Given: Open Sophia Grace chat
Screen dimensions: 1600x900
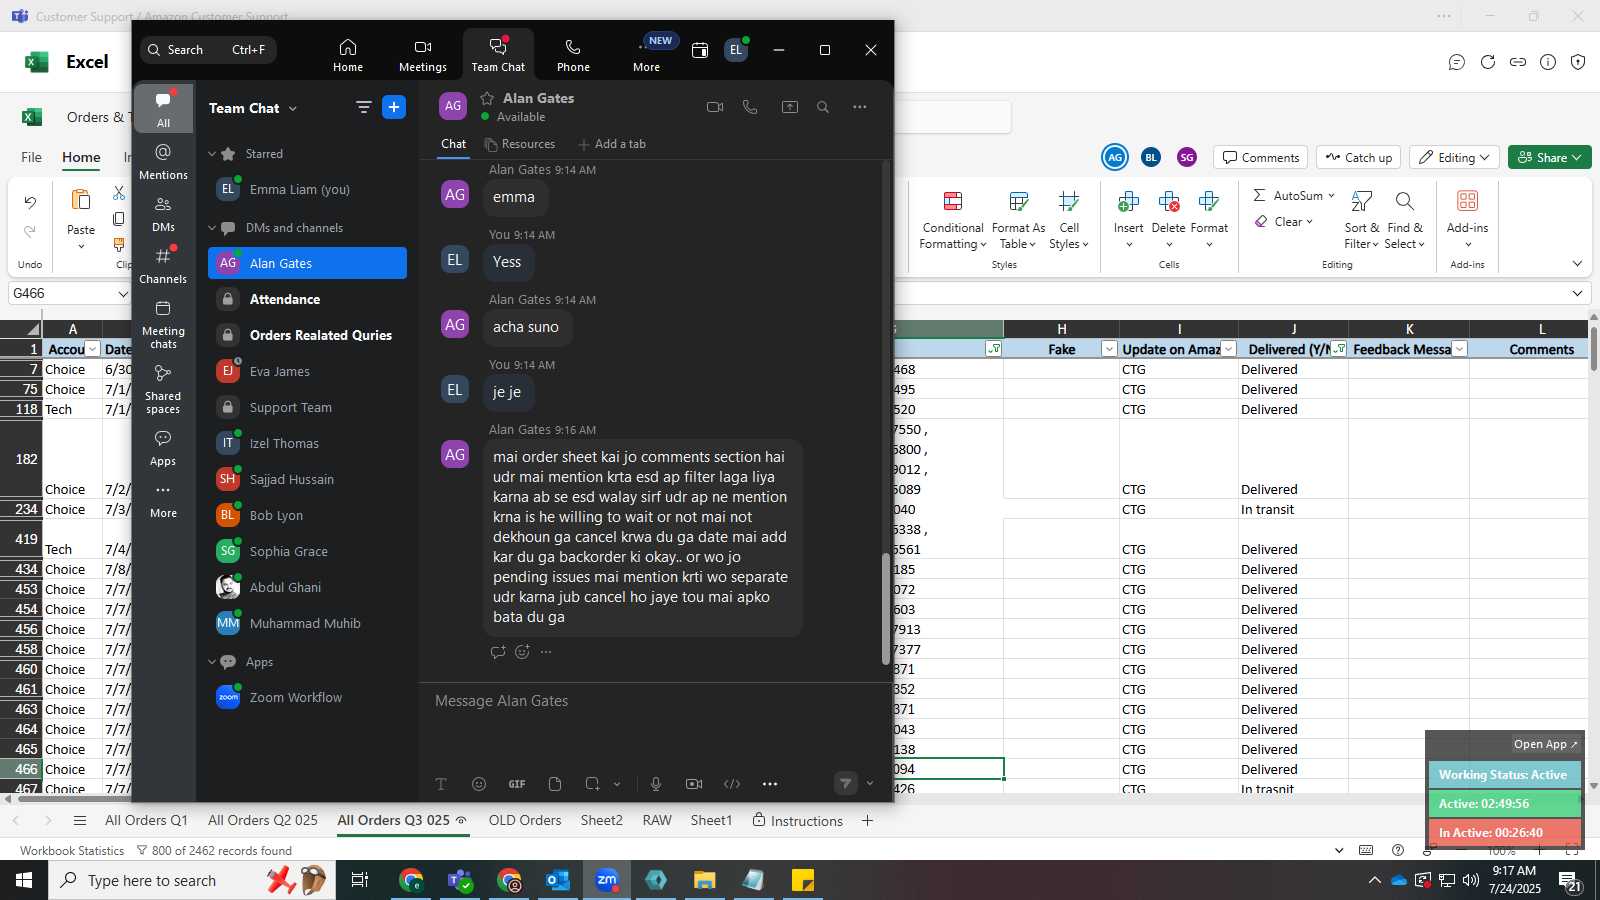Looking at the screenshot, I should (x=307, y=551).
